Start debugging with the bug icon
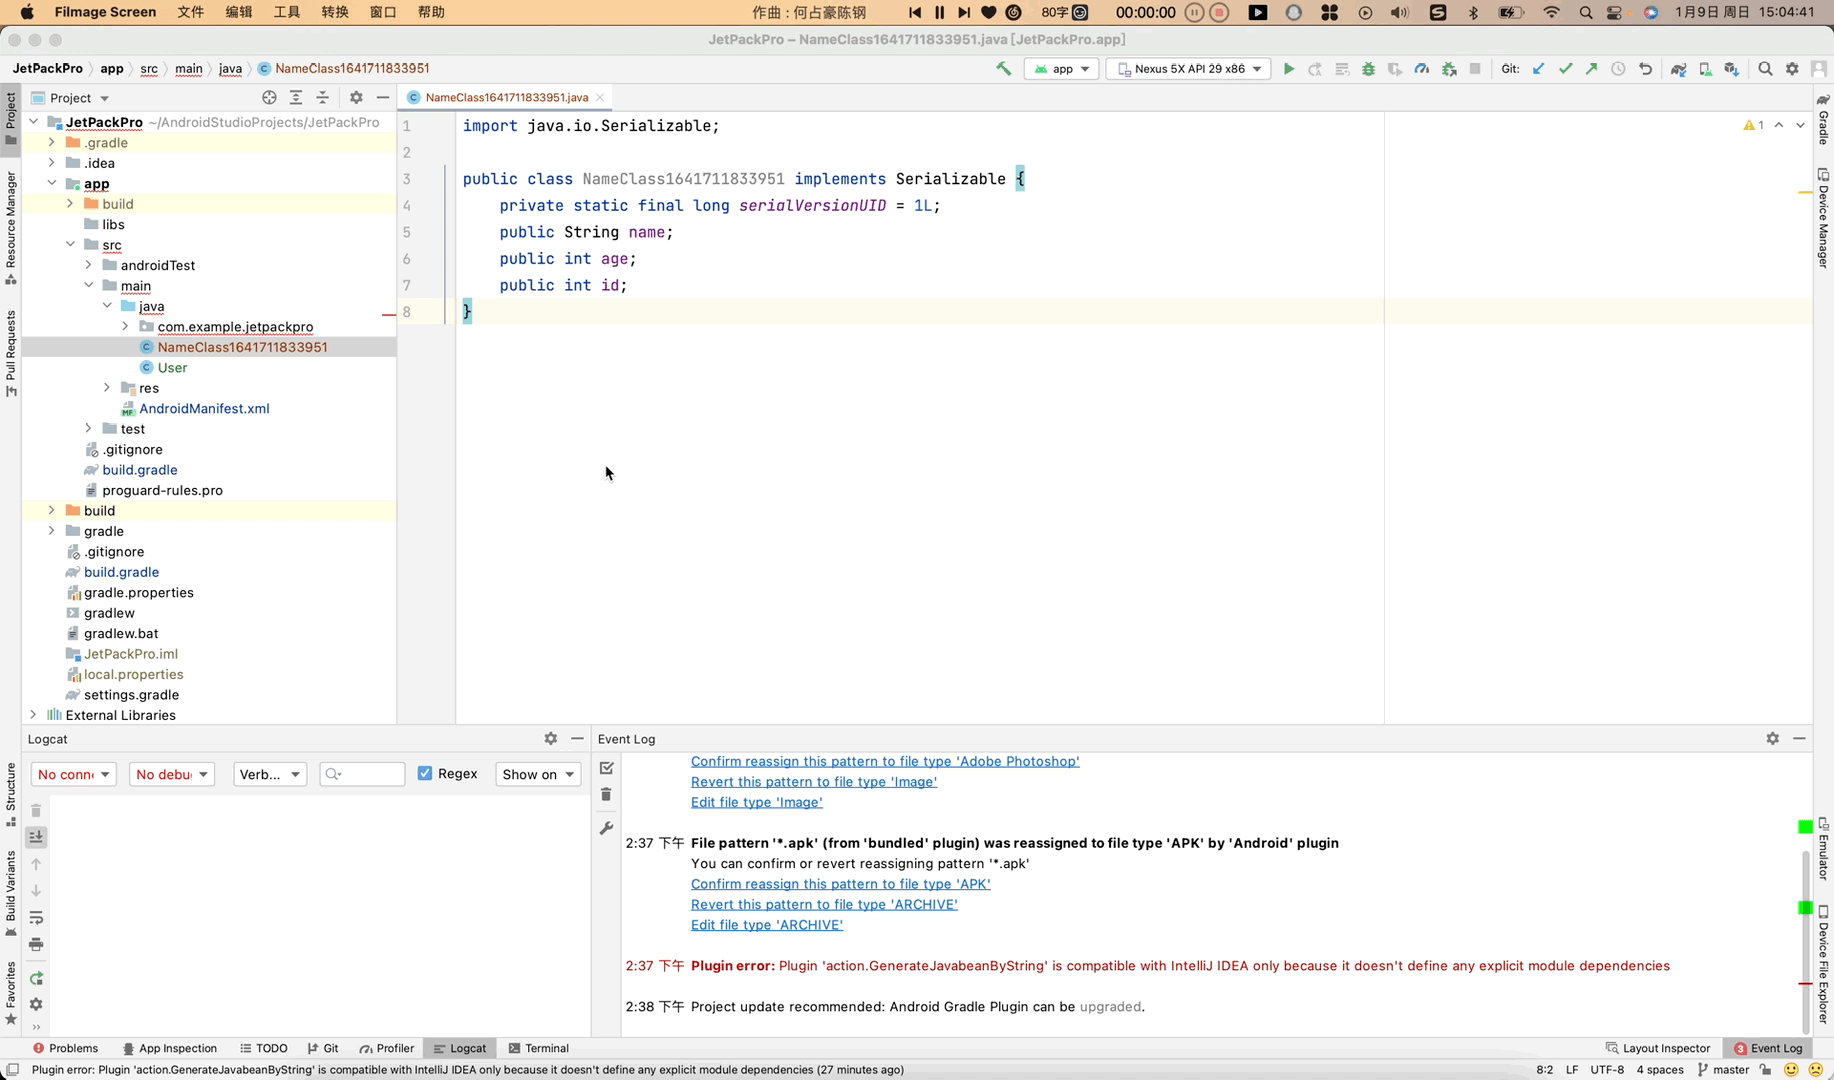This screenshot has width=1834, height=1080. (x=1368, y=69)
